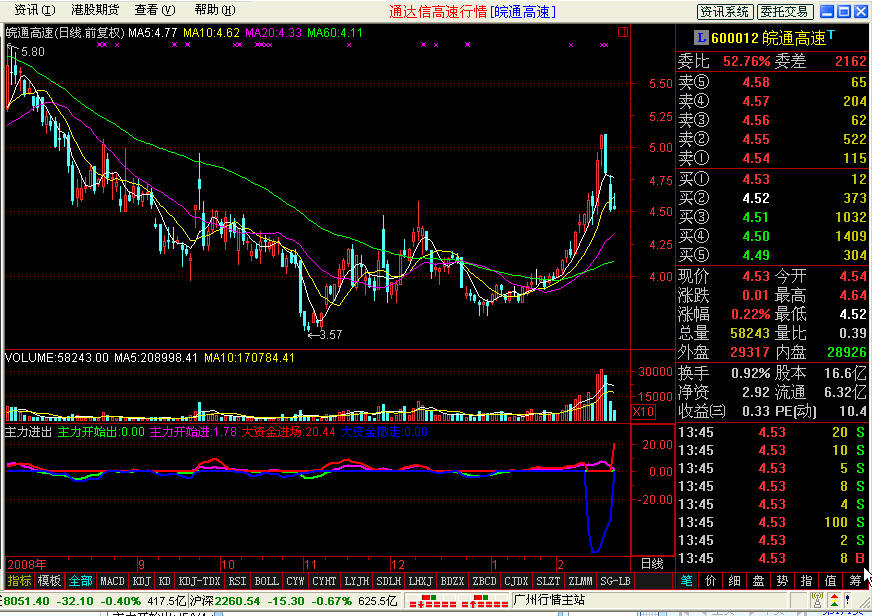Click the 主力进出 indicator title
This screenshot has width=872, height=616.
[28, 432]
